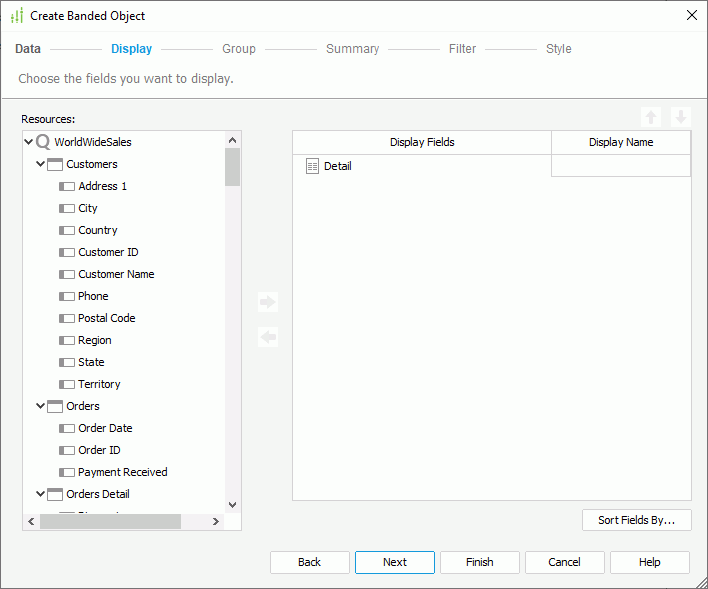This screenshot has height=589, width=708.
Task: Go to the Summary step tab
Action: [x=352, y=49]
